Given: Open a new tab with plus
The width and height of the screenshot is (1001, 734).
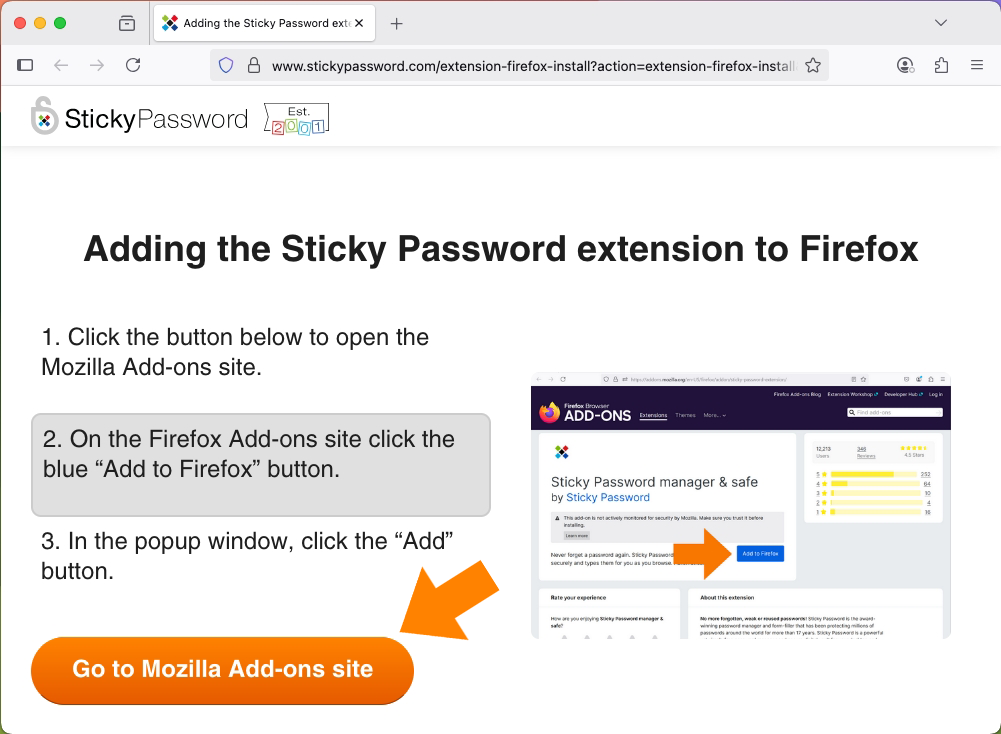Looking at the screenshot, I should pos(396,24).
